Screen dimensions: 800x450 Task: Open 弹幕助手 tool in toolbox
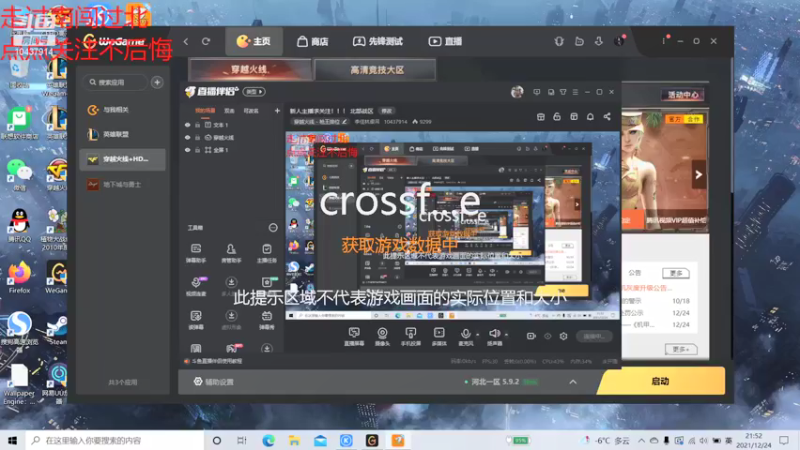[196, 253]
